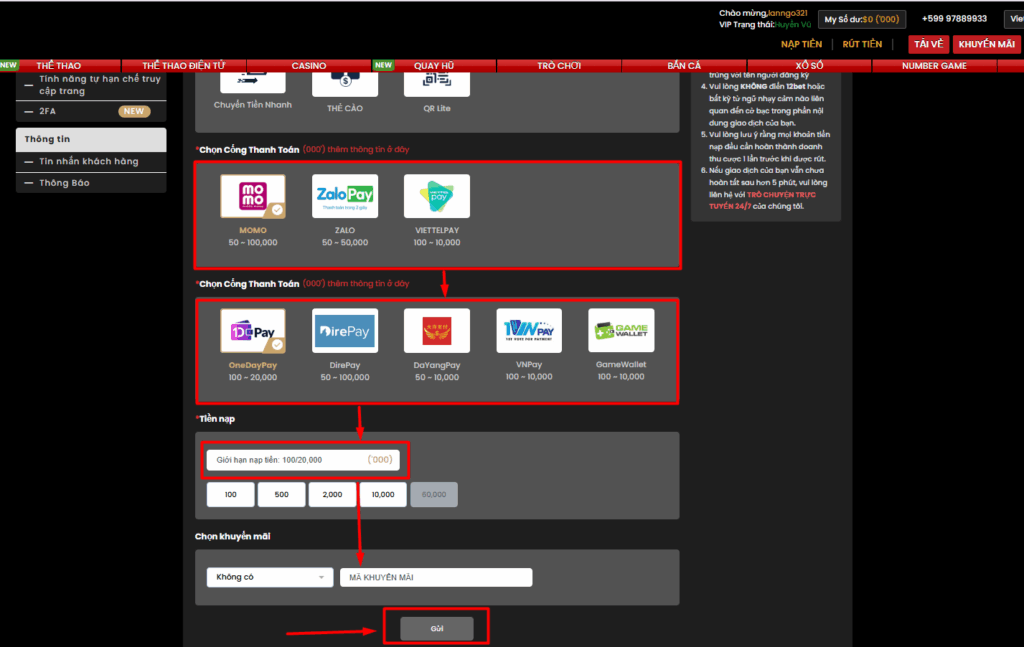Open the THỂ THAO menu
This screenshot has height=647, width=1024.
click(59, 65)
